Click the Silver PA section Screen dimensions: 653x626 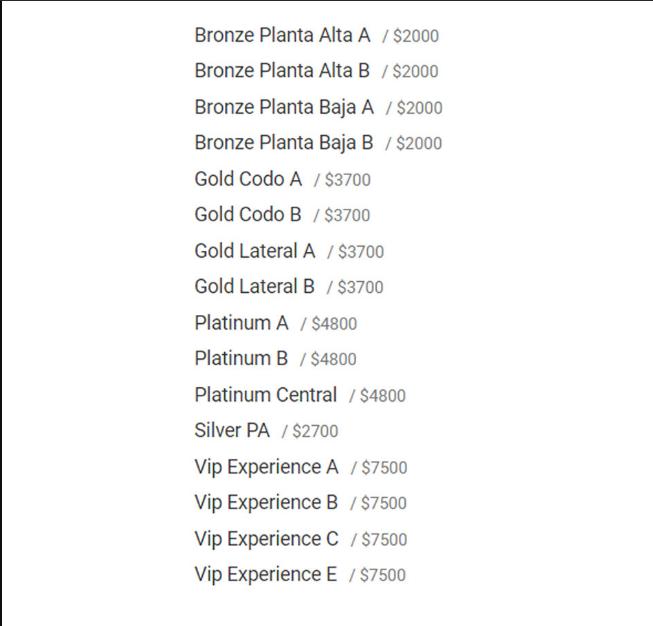[x=232, y=431]
